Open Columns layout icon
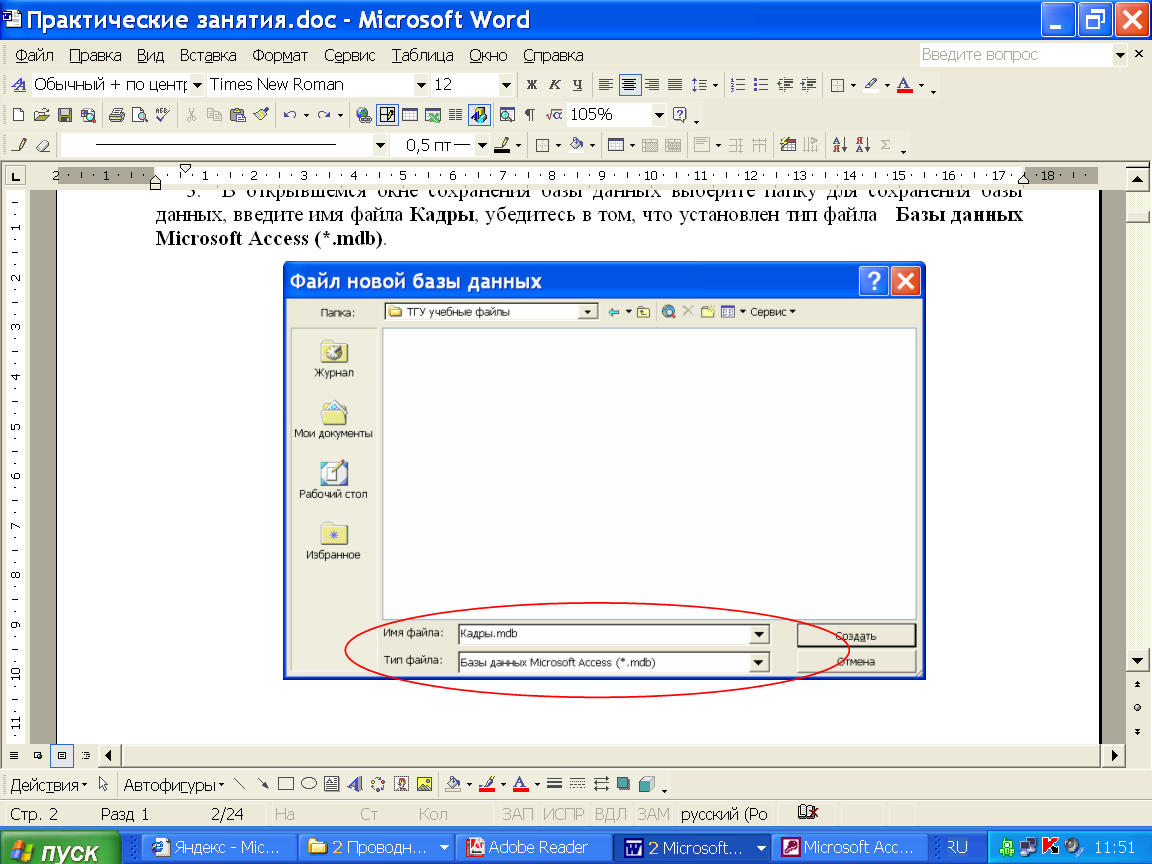 (456, 115)
